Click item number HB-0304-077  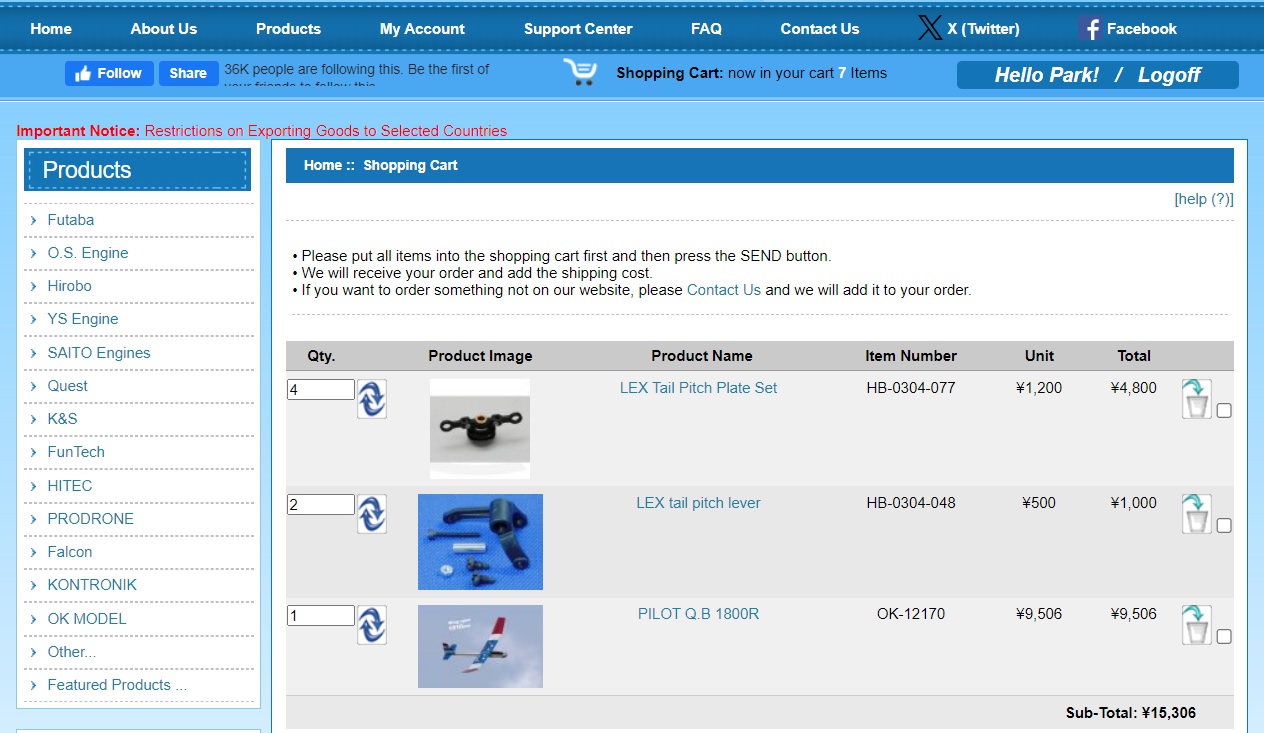tap(911, 388)
